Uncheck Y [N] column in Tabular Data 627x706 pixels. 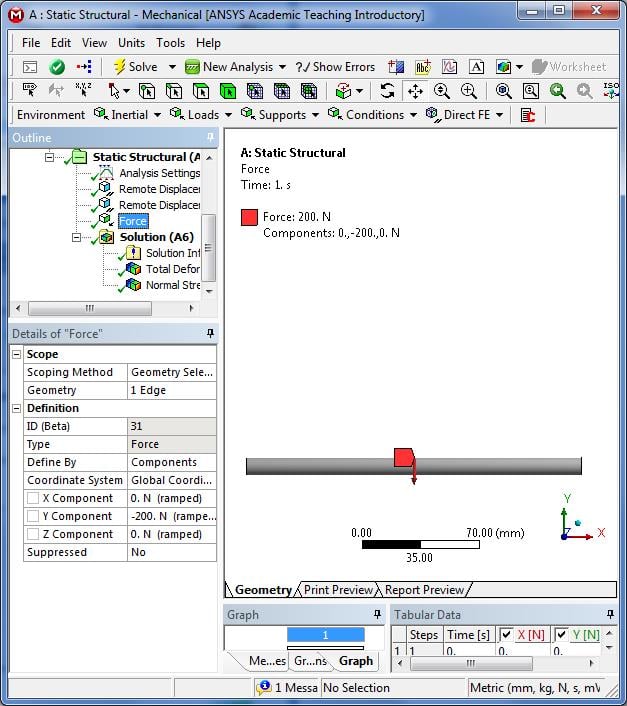pos(561,635)
